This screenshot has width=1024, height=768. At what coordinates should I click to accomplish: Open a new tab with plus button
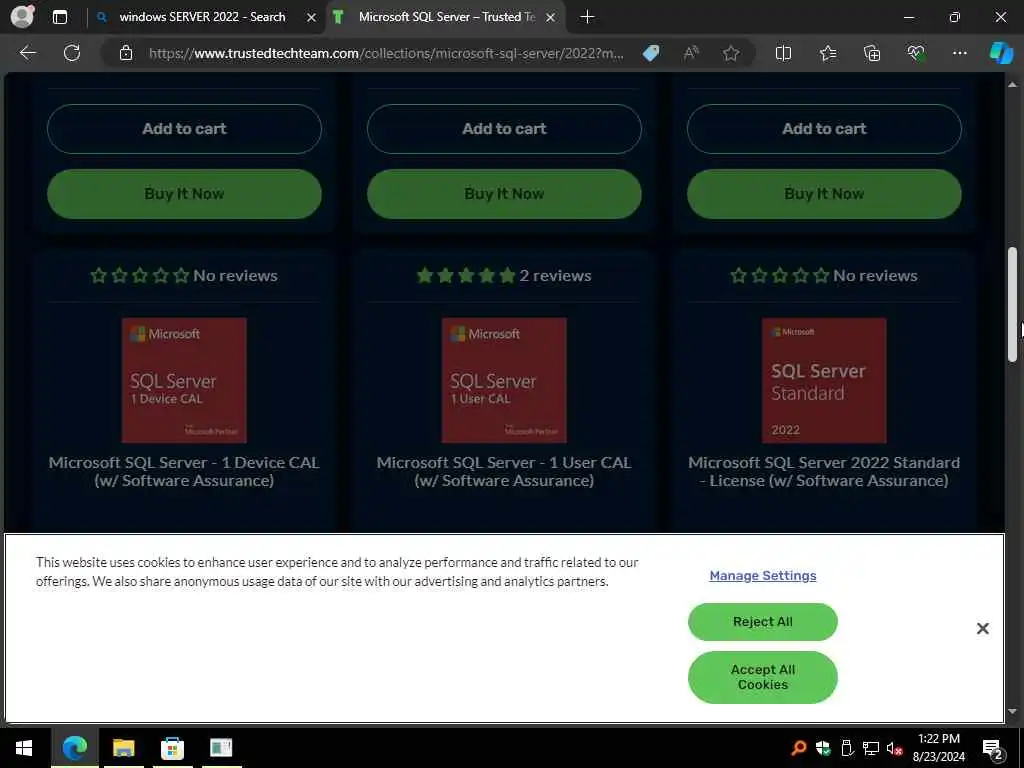pos(587,17)
